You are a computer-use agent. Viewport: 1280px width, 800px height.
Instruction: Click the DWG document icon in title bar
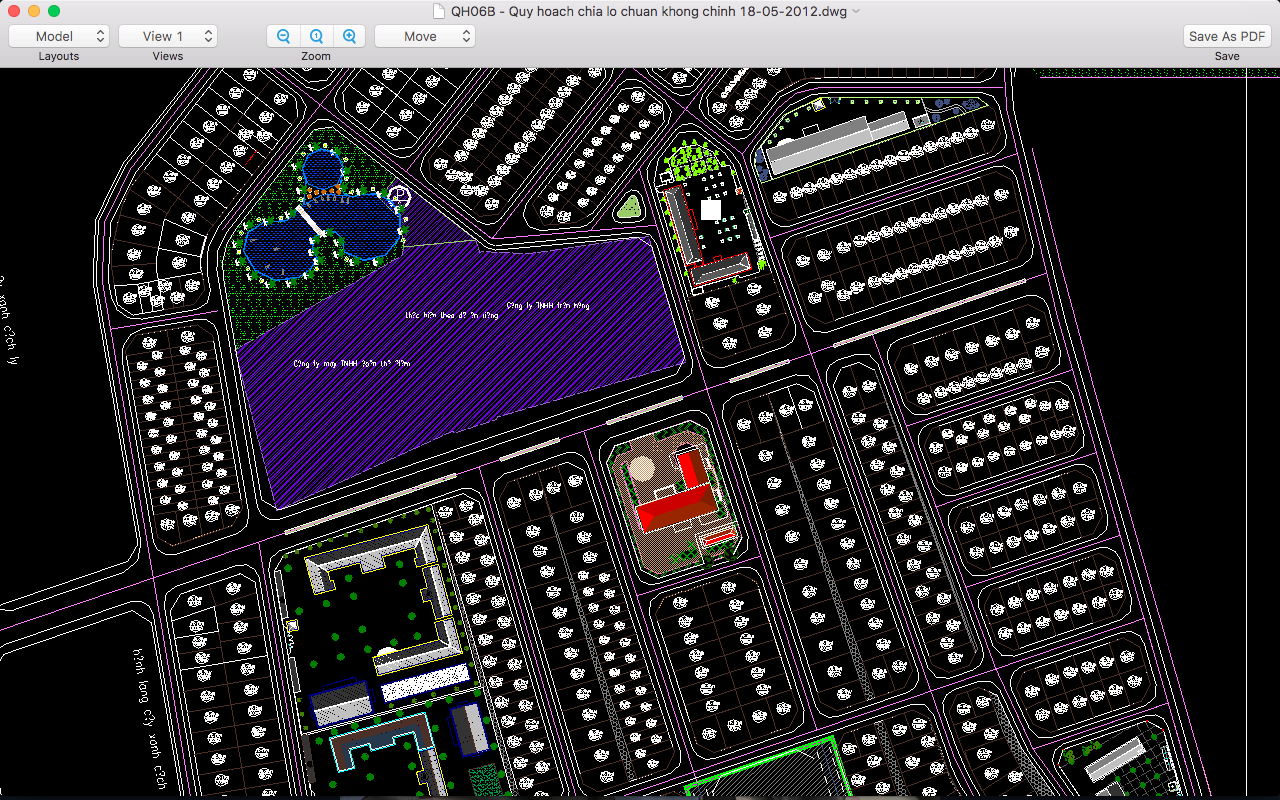pos(437,11)
